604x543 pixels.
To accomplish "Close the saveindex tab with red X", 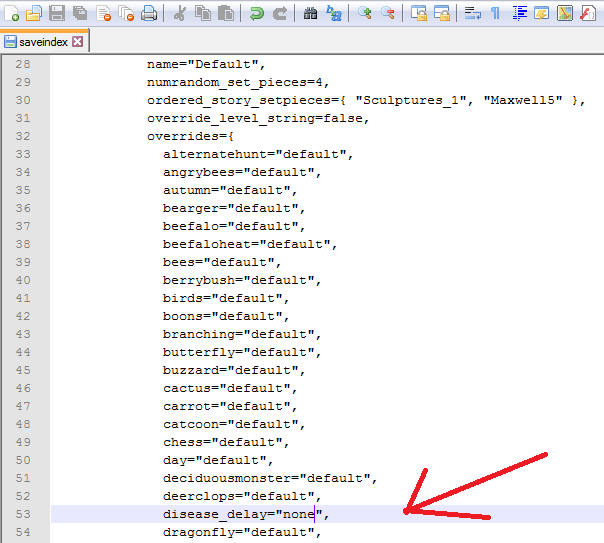I will 78,41.
